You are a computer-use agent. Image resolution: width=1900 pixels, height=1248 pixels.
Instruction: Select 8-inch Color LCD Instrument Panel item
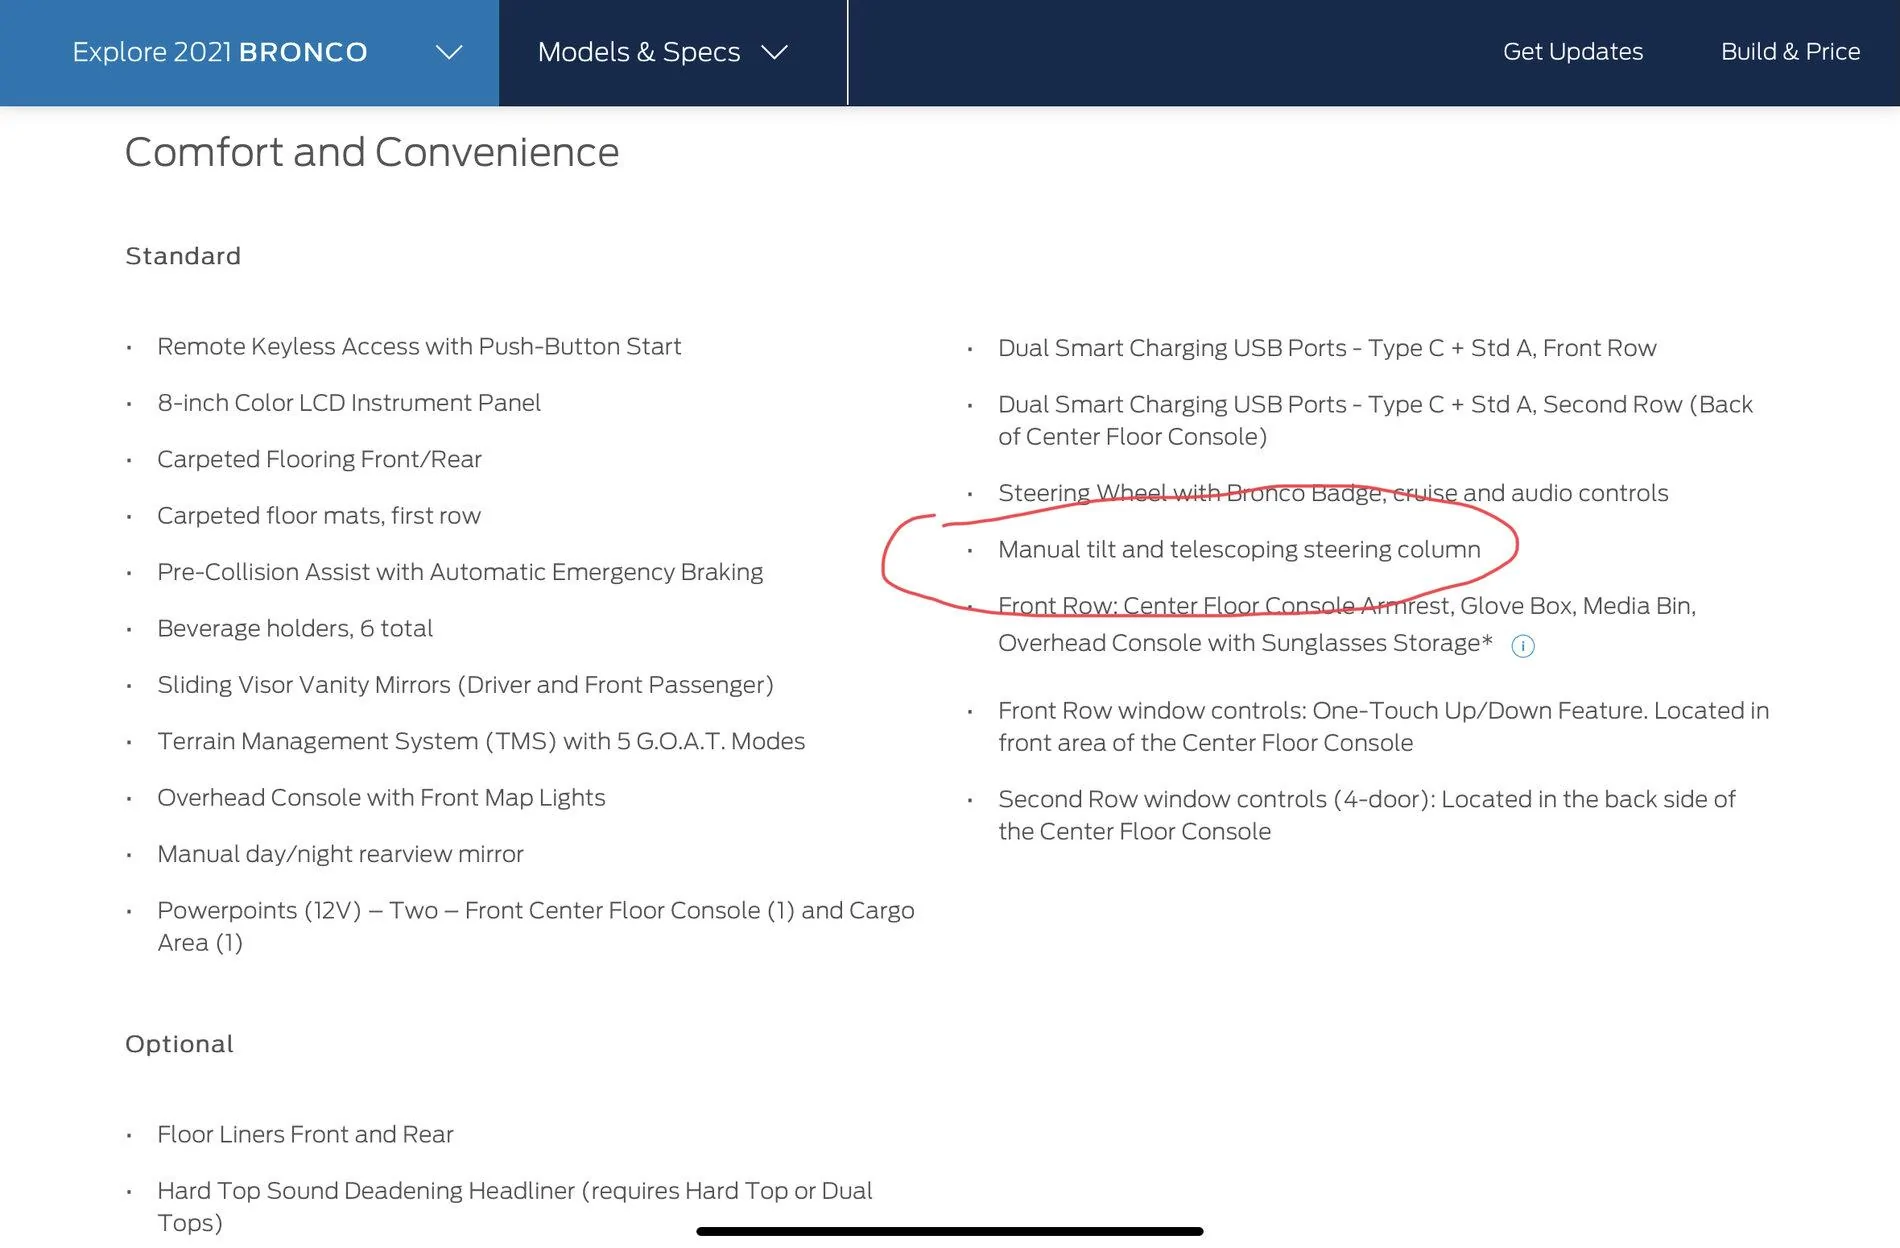click(x=349, y=403)
